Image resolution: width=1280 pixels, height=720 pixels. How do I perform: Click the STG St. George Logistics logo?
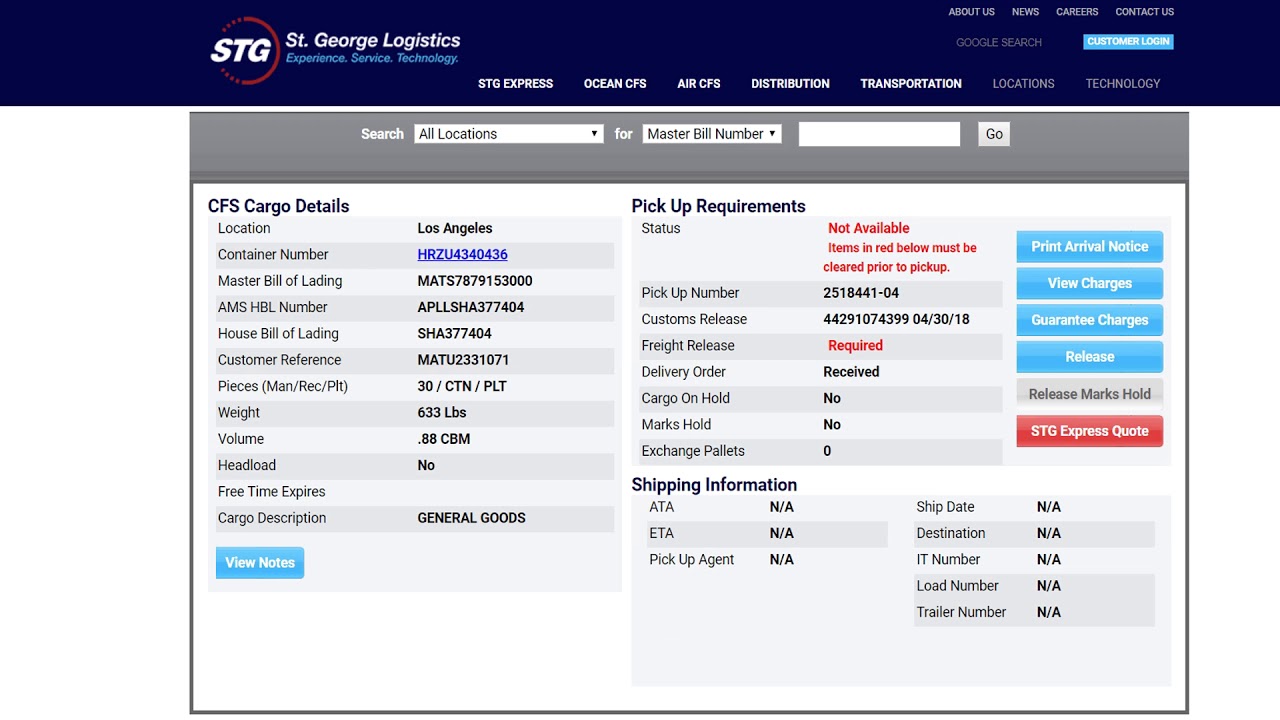click(x=335, y=50)
